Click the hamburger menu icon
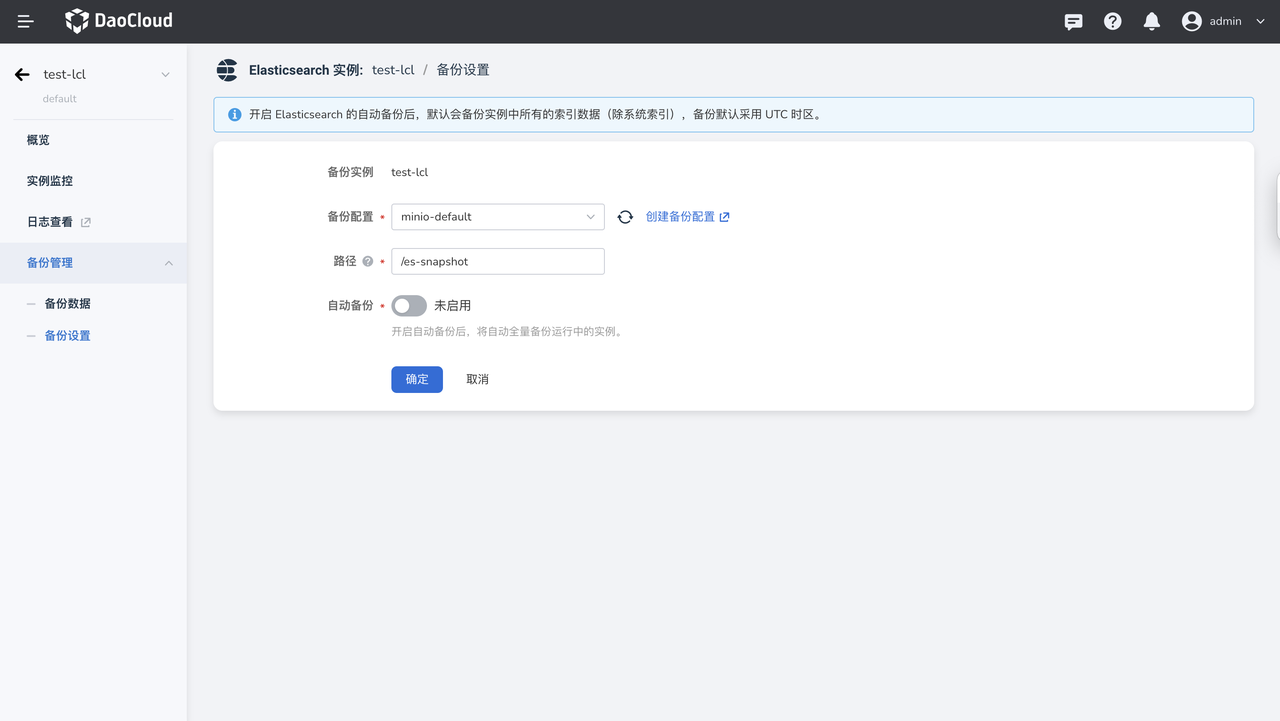The height and width of the screenshot is (721, 1280). coord(26,21)
